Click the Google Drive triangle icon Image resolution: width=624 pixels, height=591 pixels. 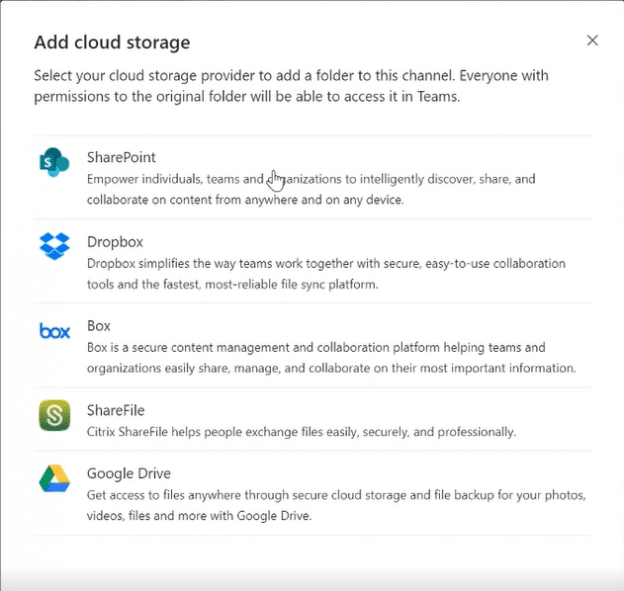pyautogui.click(x=54, y=479)
